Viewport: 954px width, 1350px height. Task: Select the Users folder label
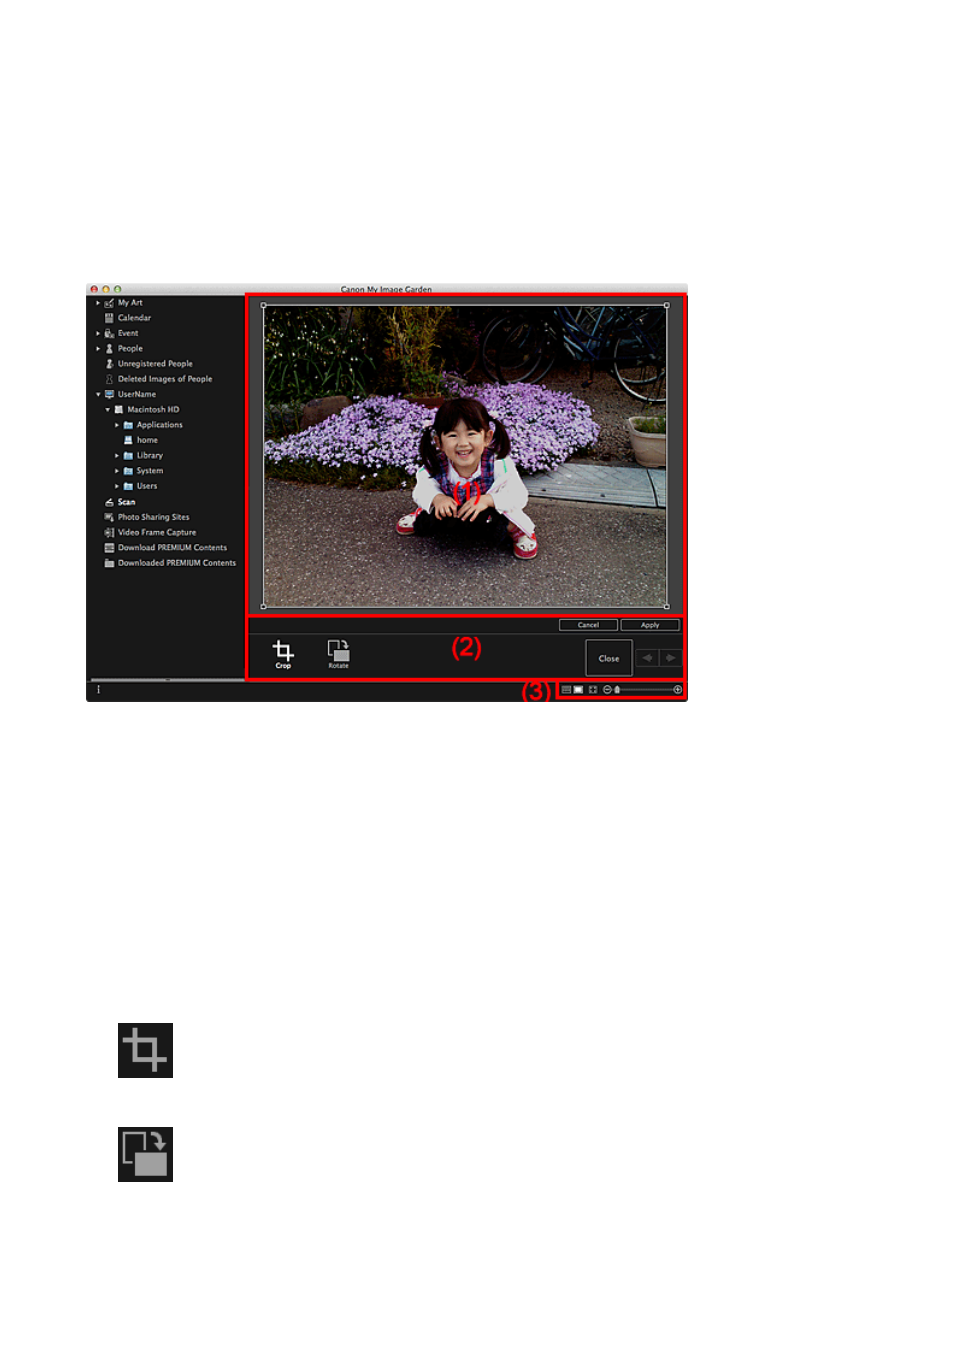147,486
